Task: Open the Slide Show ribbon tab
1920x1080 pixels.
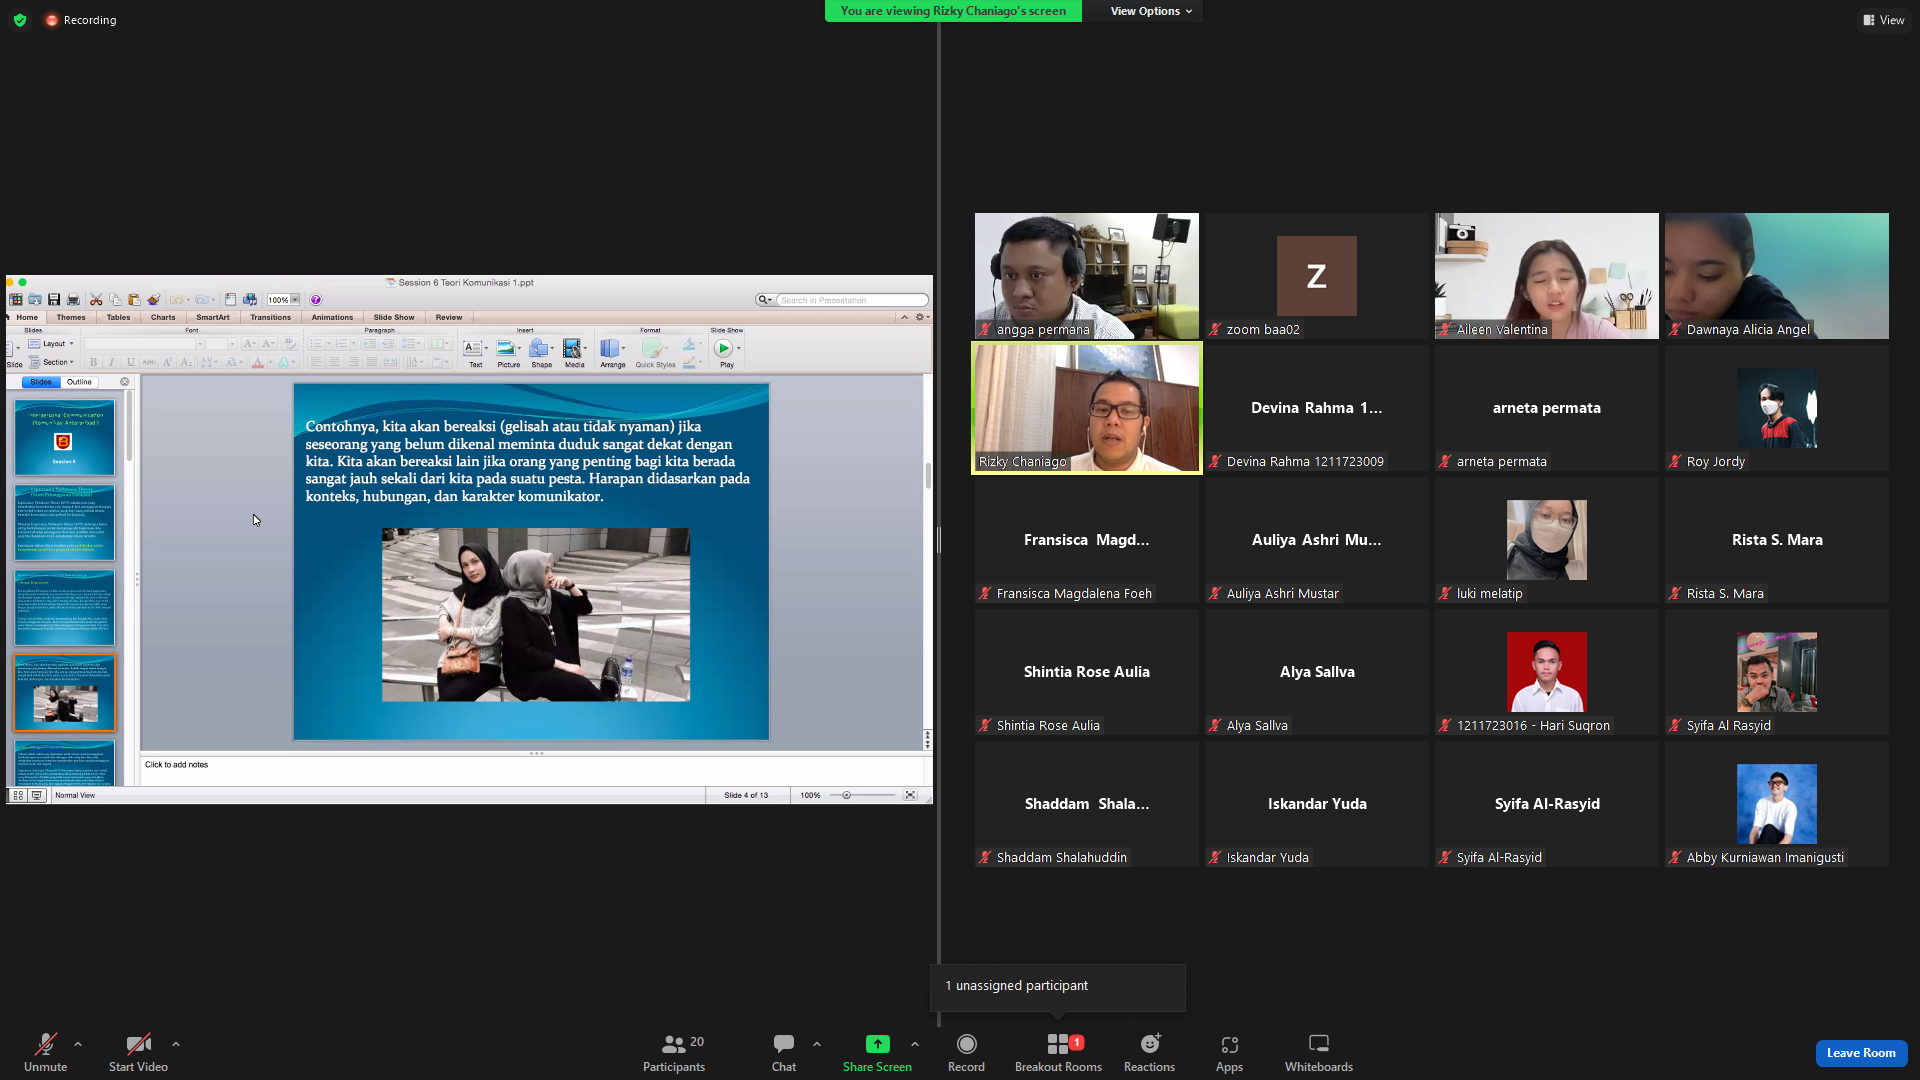Action: 394,318
